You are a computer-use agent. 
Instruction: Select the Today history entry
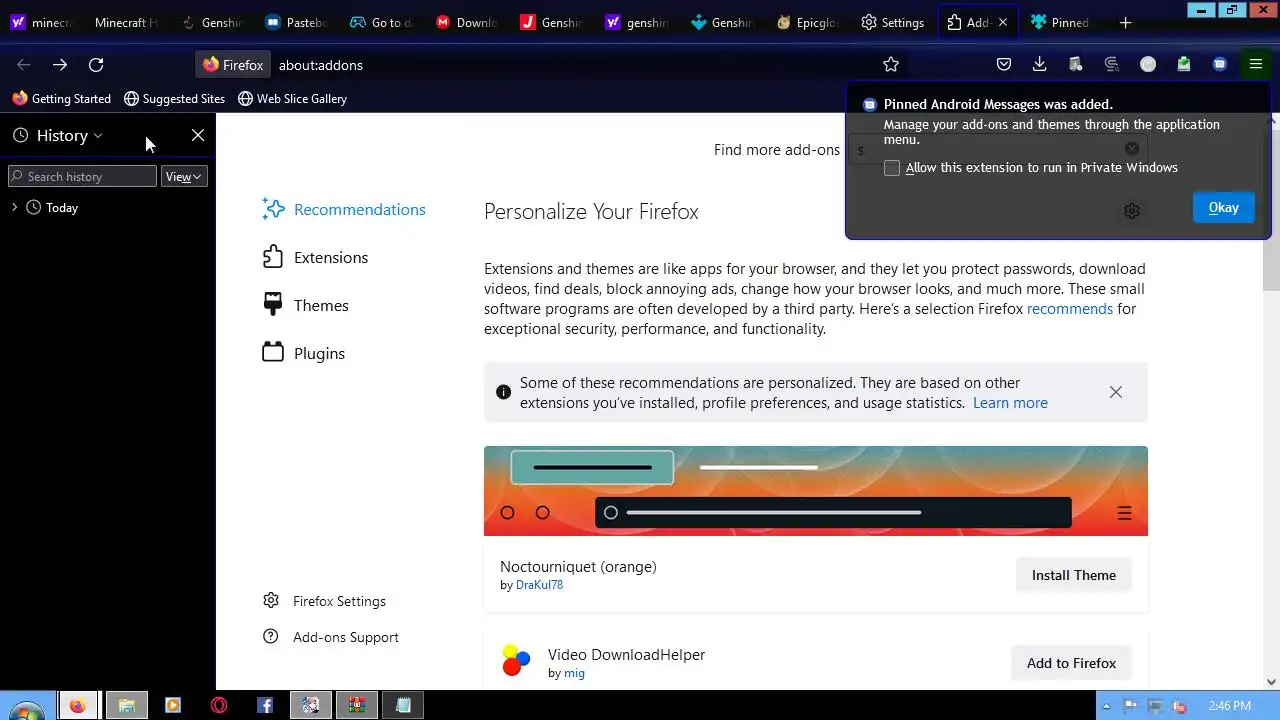(x=61, y=208)
